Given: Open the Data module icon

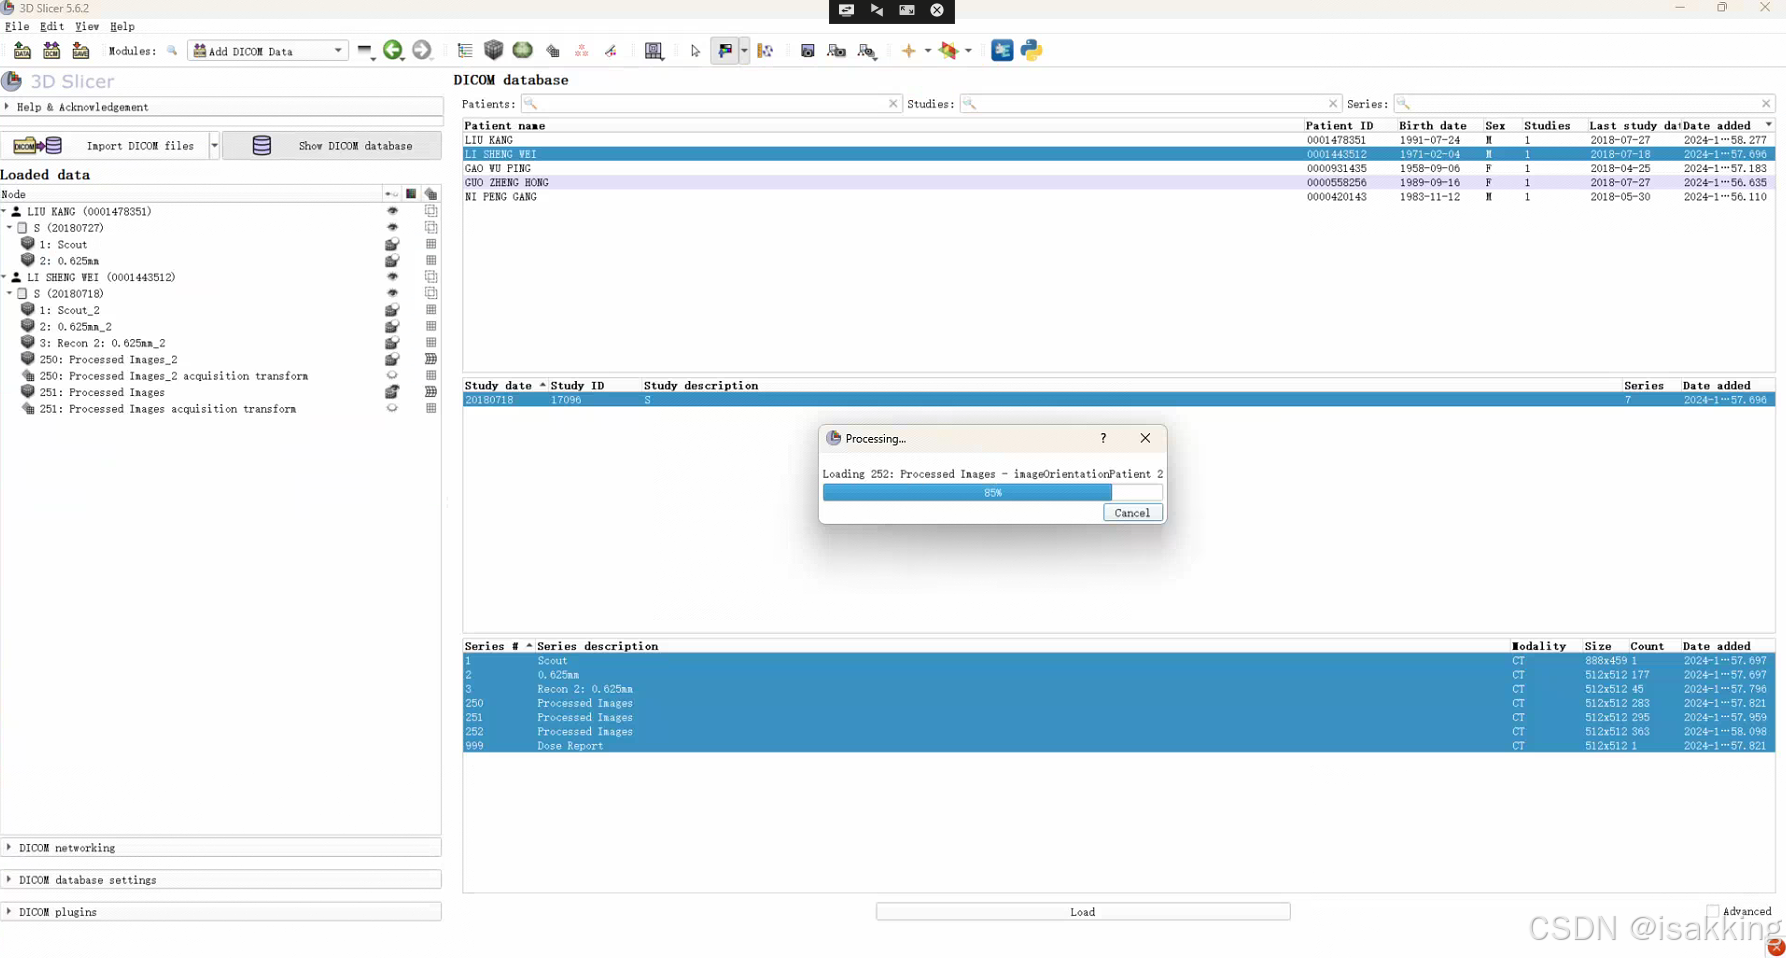Looking at the screenshot, I should (x=465, y=50).
